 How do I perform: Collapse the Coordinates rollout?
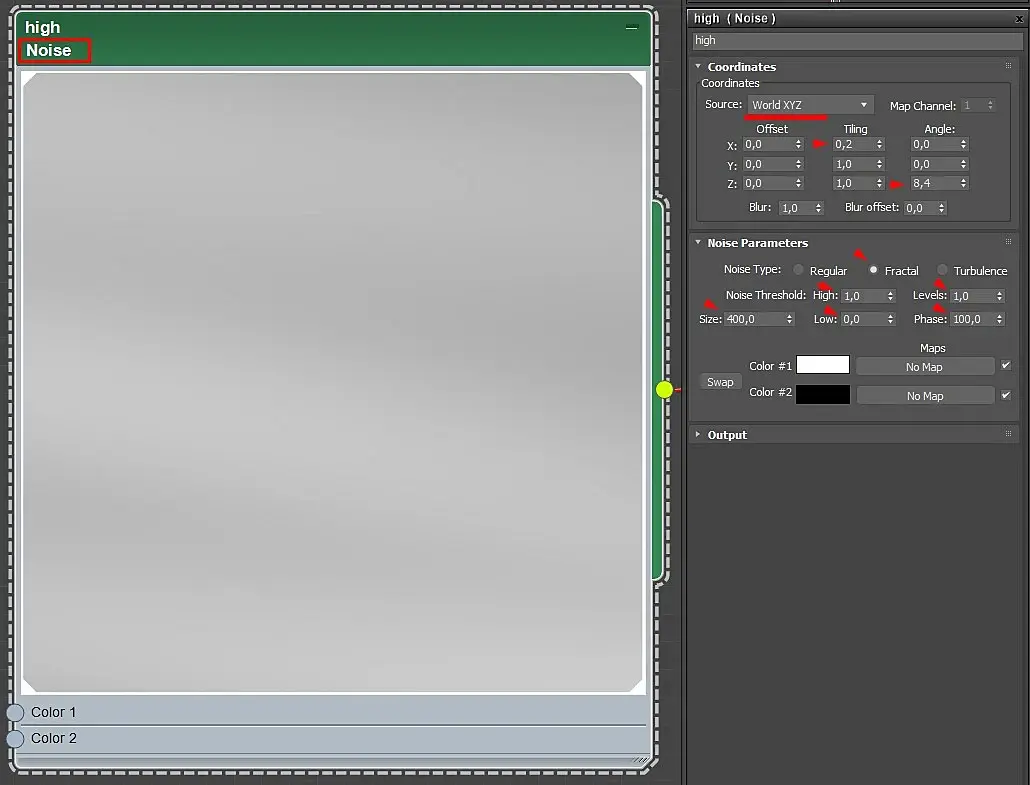tap(698, 66)
